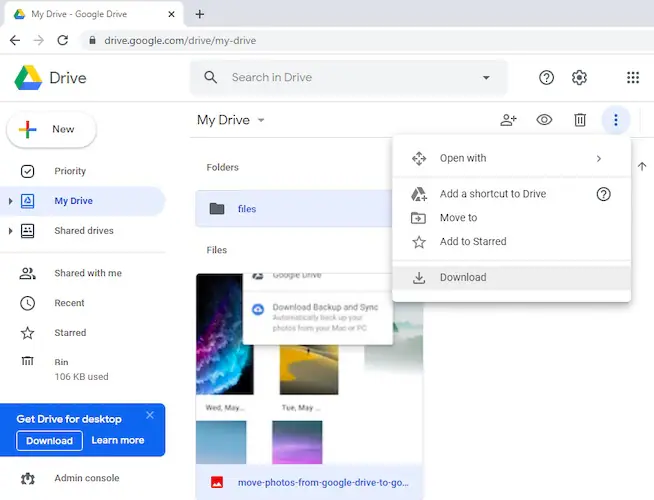Expand the My Drive tree arrow in sidebar
The height and width of the screenshot is (500, 654).
click(x=10, y=201)
